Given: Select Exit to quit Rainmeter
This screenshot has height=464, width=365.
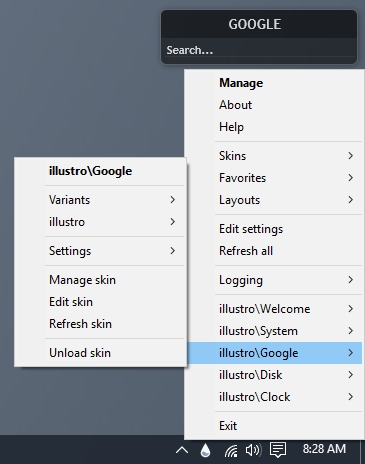Looking at the screenshot, I should click(x=274, y=426).
